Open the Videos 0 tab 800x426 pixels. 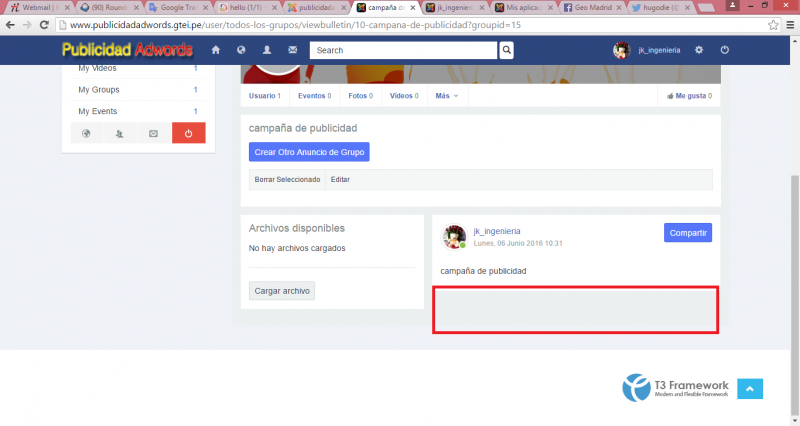404,96
